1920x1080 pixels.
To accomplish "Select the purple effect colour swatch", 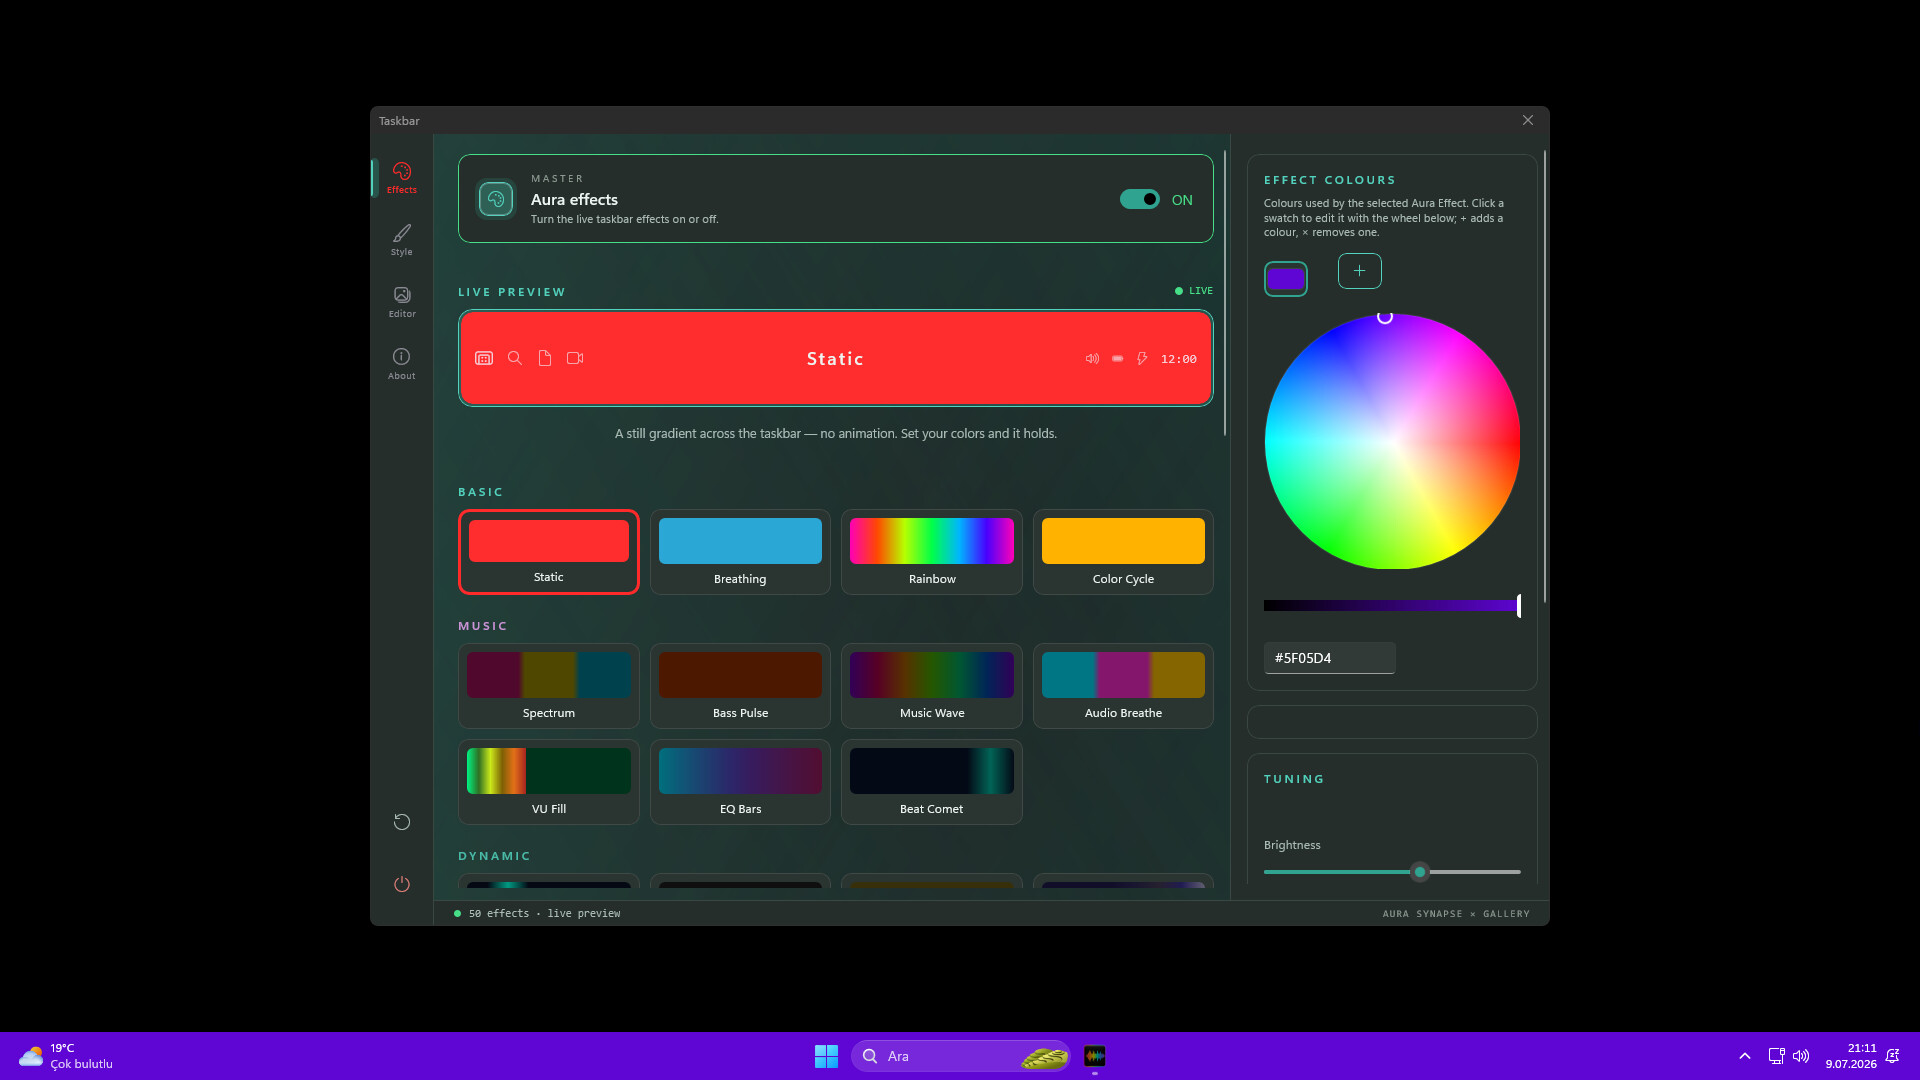I will pyautogui.click(x=1286, y=279).
